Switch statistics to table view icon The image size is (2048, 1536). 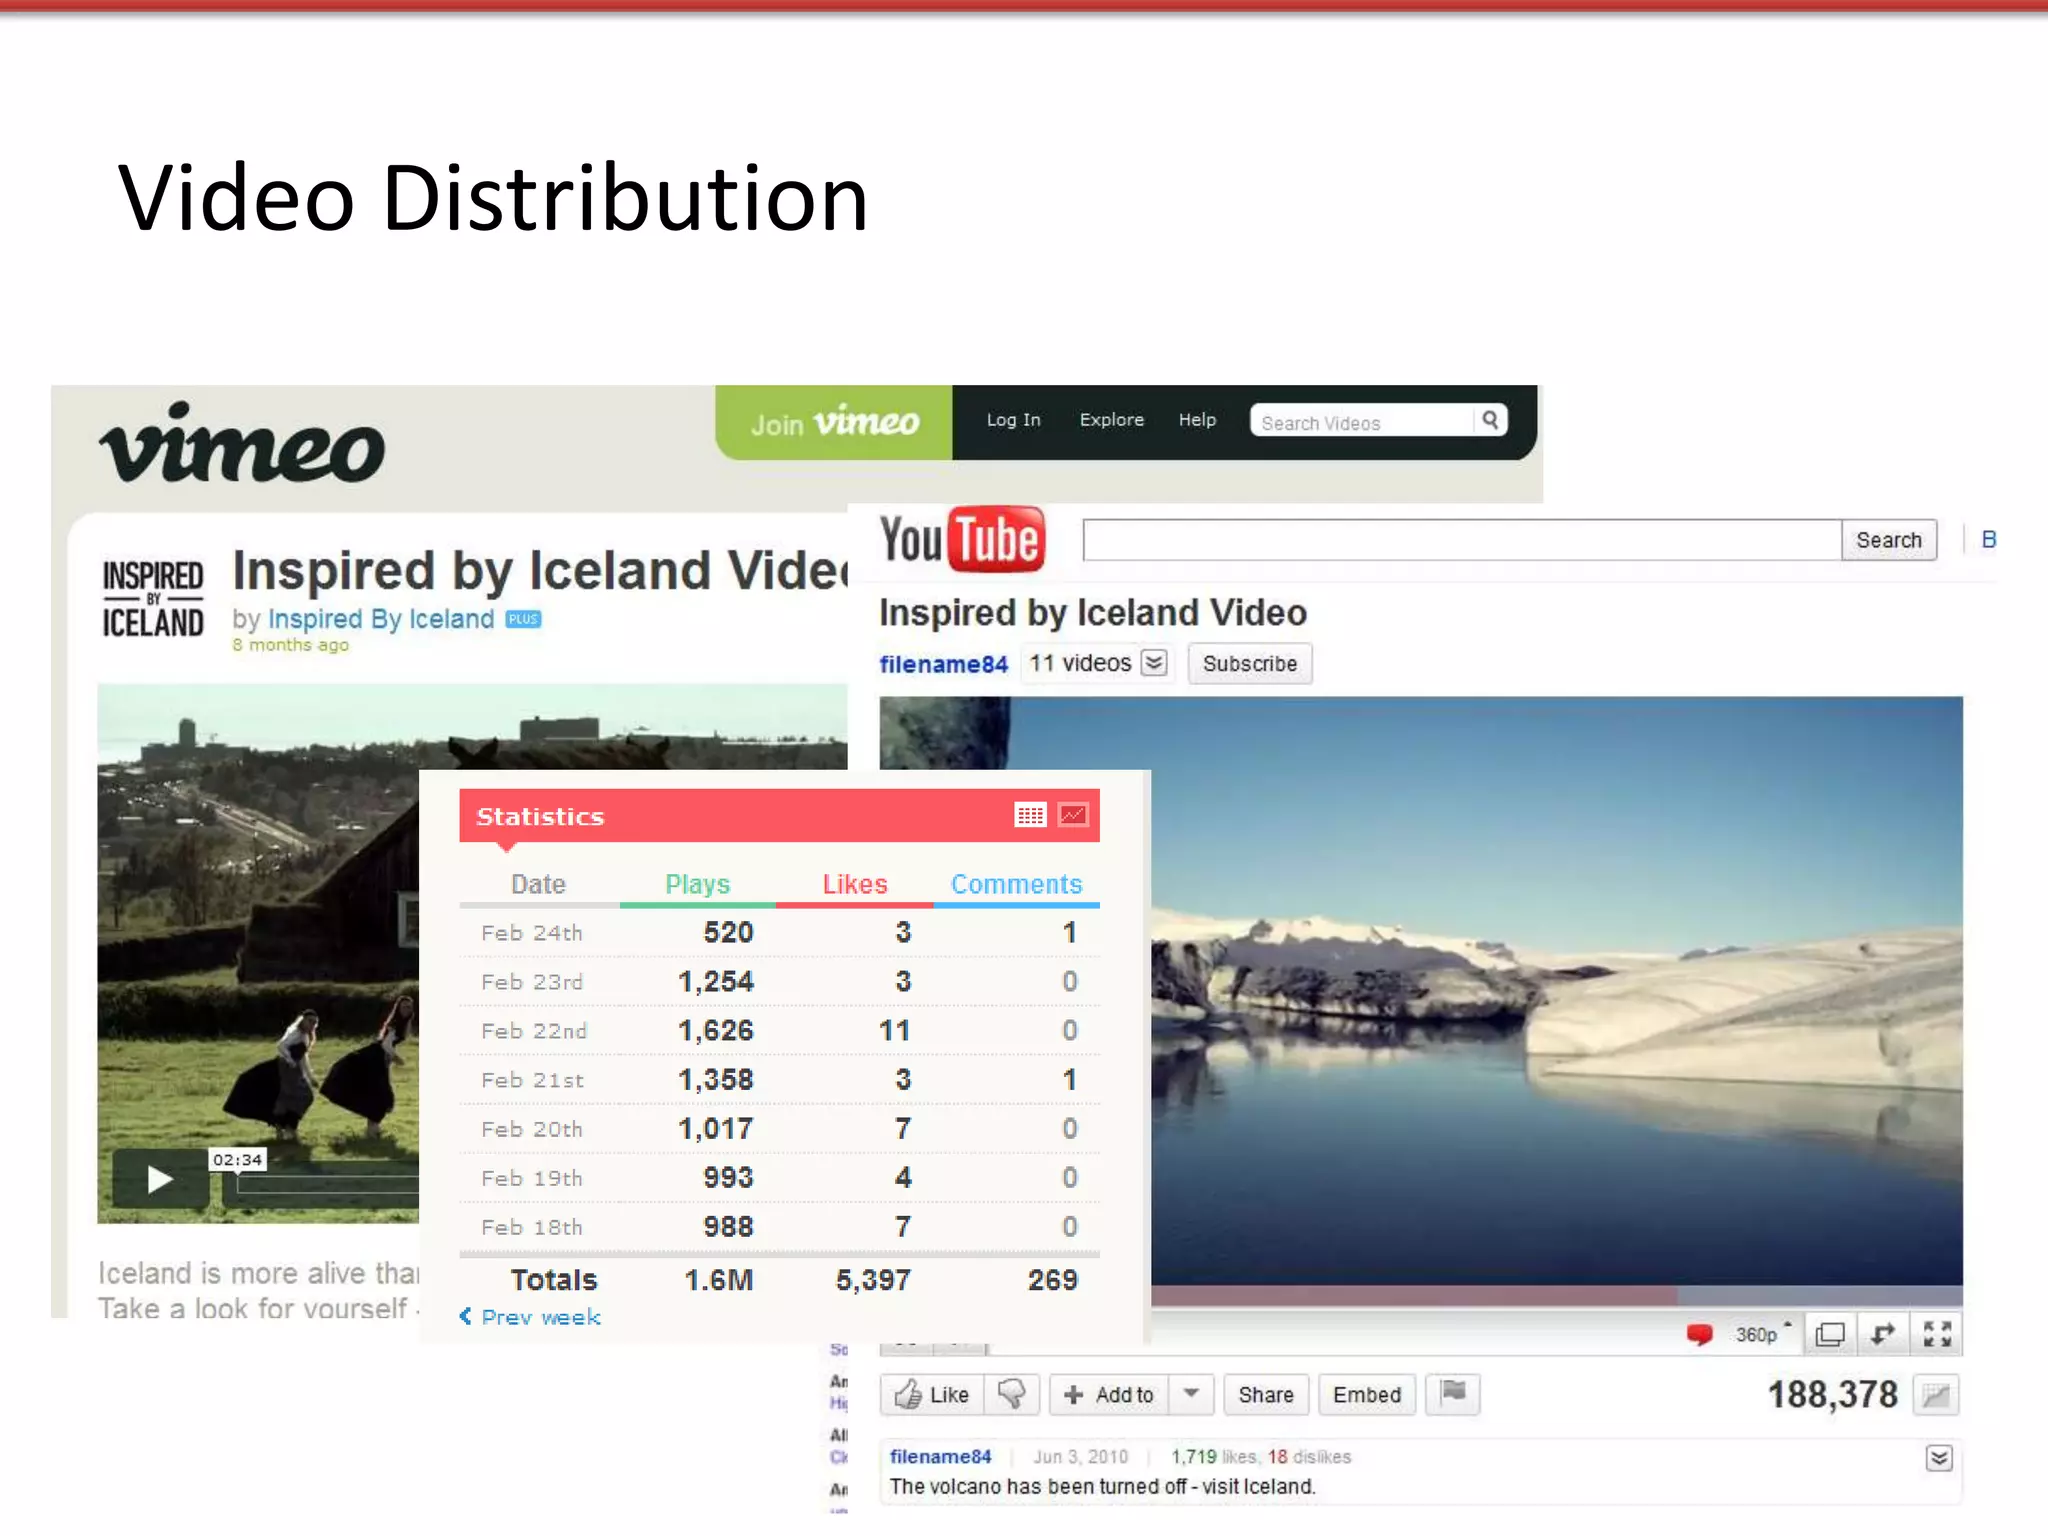pos(1030,816)
